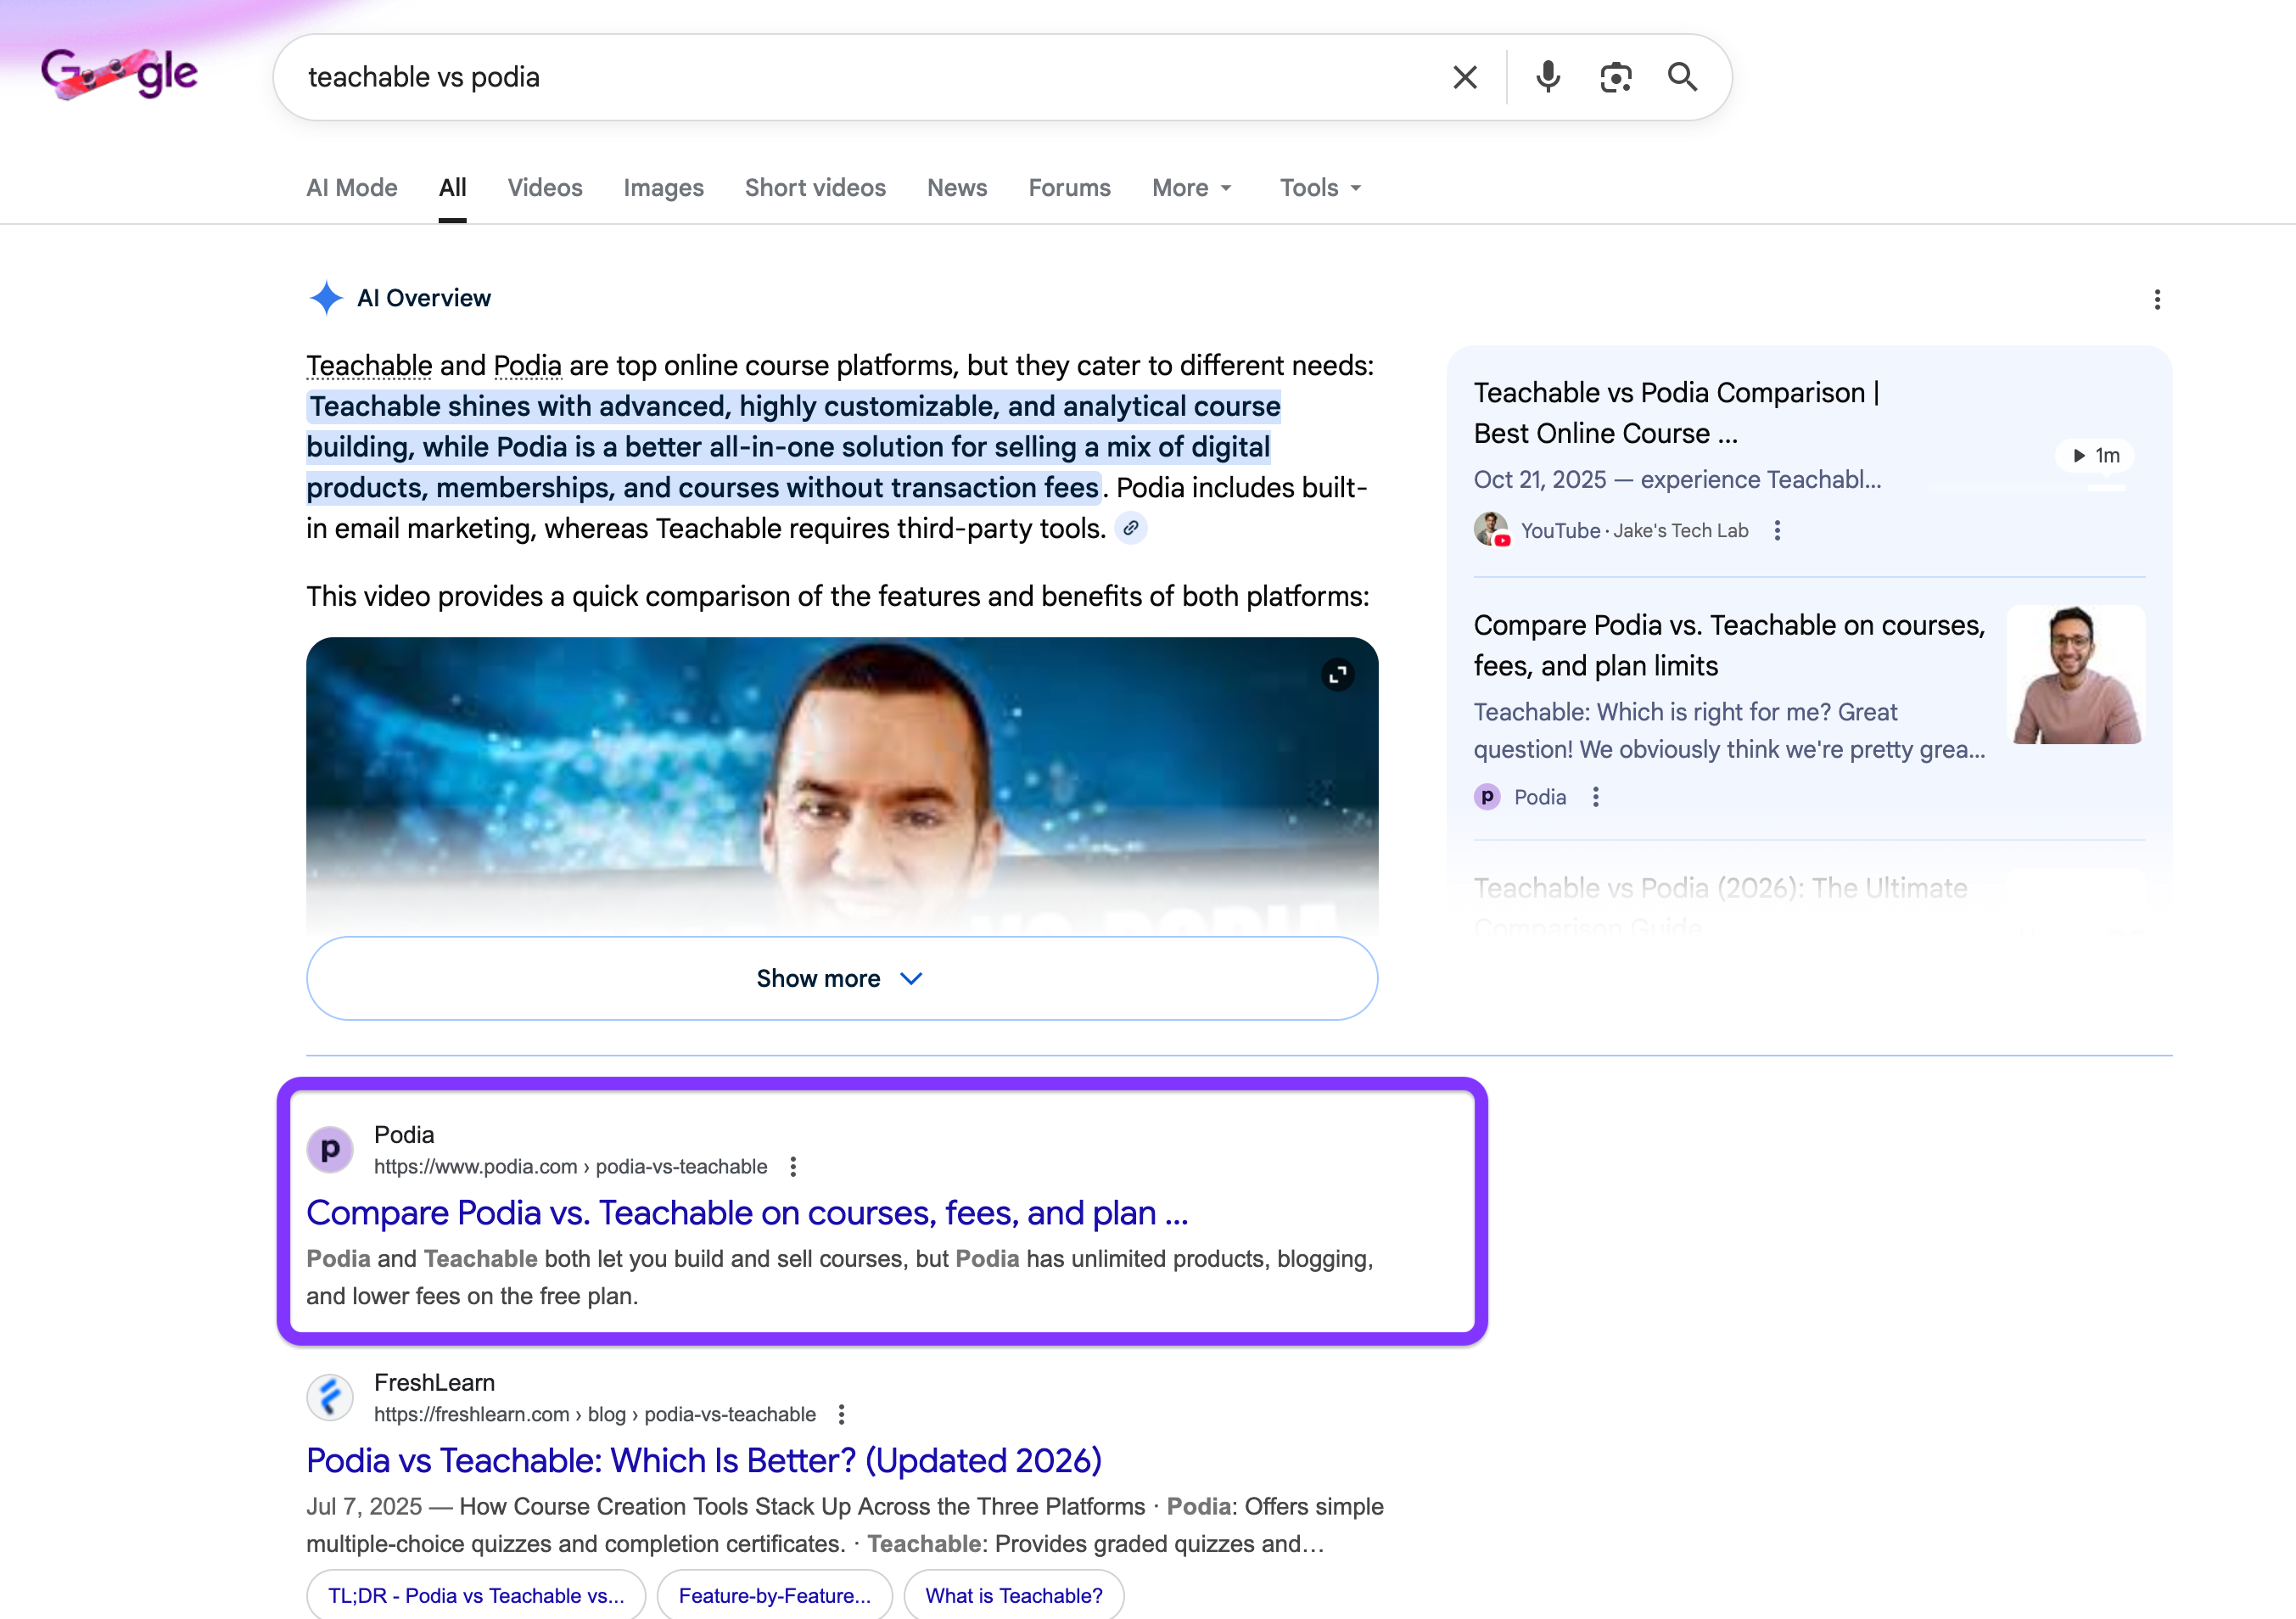The width and height of the screenshot is (2296, 1619).
Task: Click the link icon after AI summary
Action: (1130, 528)
